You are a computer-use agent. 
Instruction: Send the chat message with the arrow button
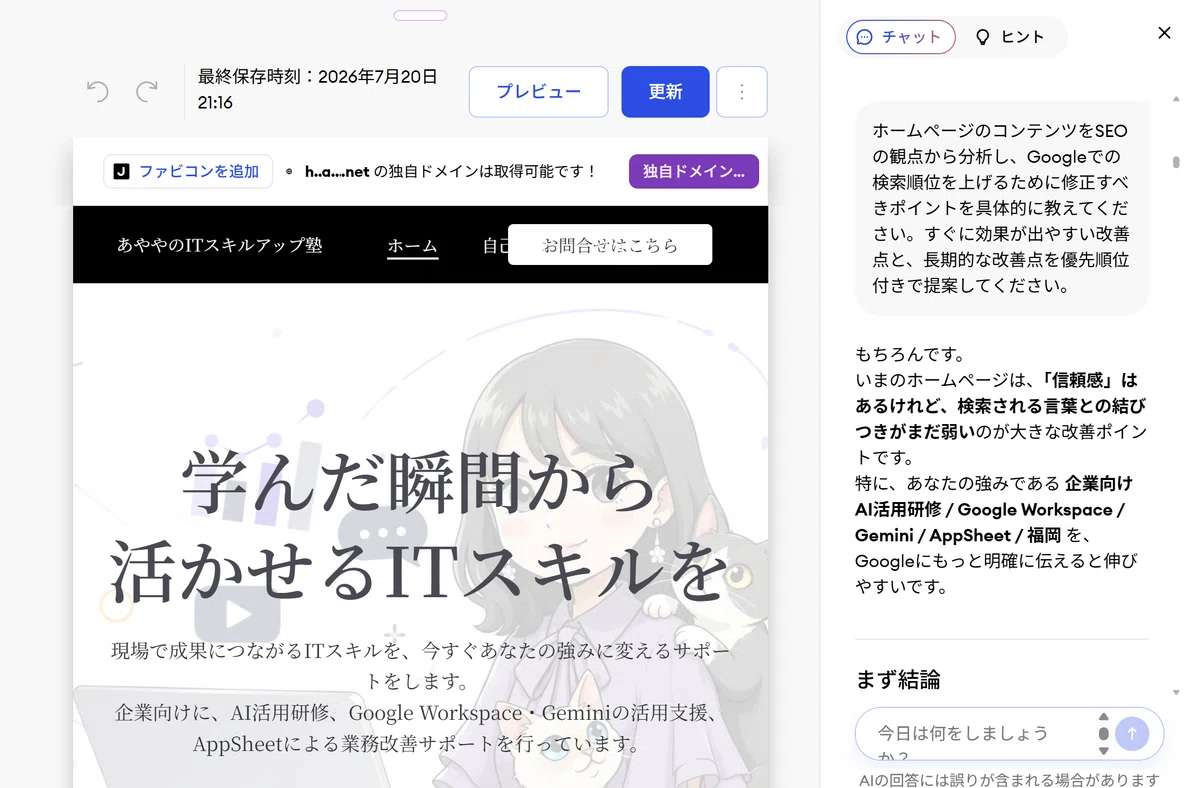[1132, 733]
